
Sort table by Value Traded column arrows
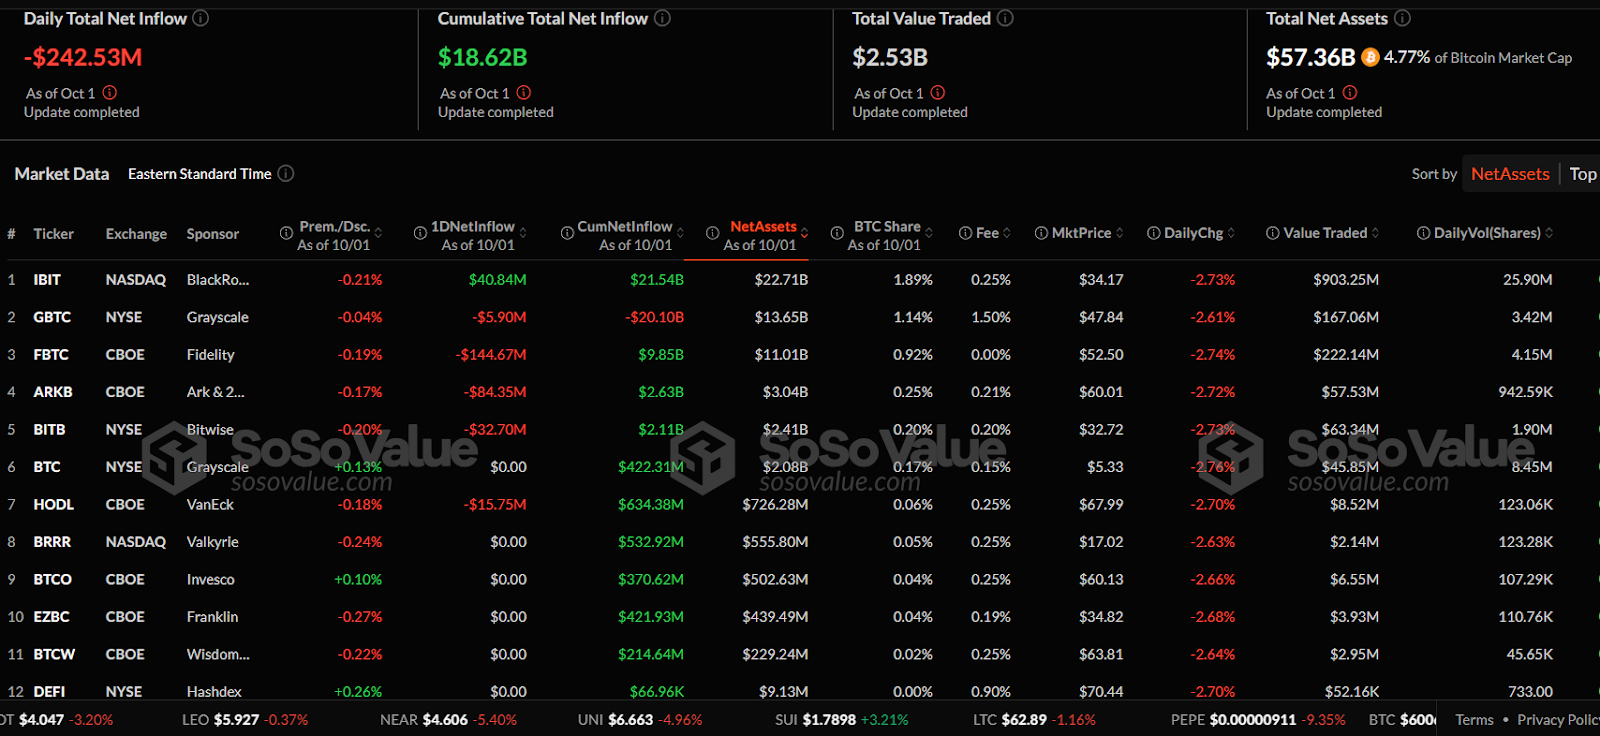(x=1375, y=233)
